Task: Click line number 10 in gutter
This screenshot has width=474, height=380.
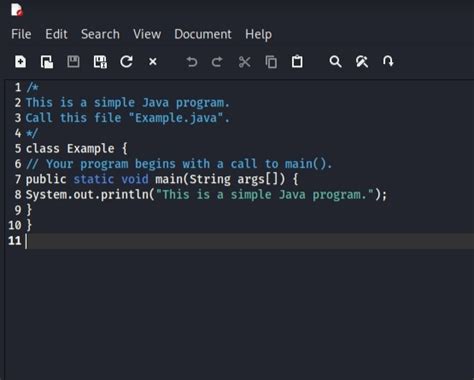Action: [x=15, y=225]
